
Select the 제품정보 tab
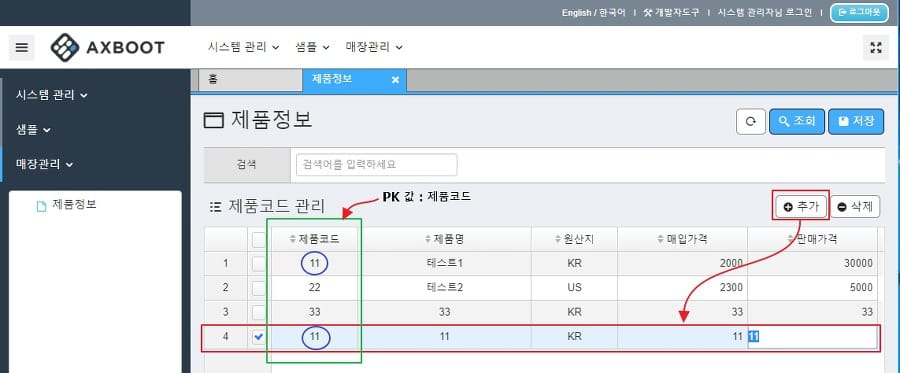[354, 80]
